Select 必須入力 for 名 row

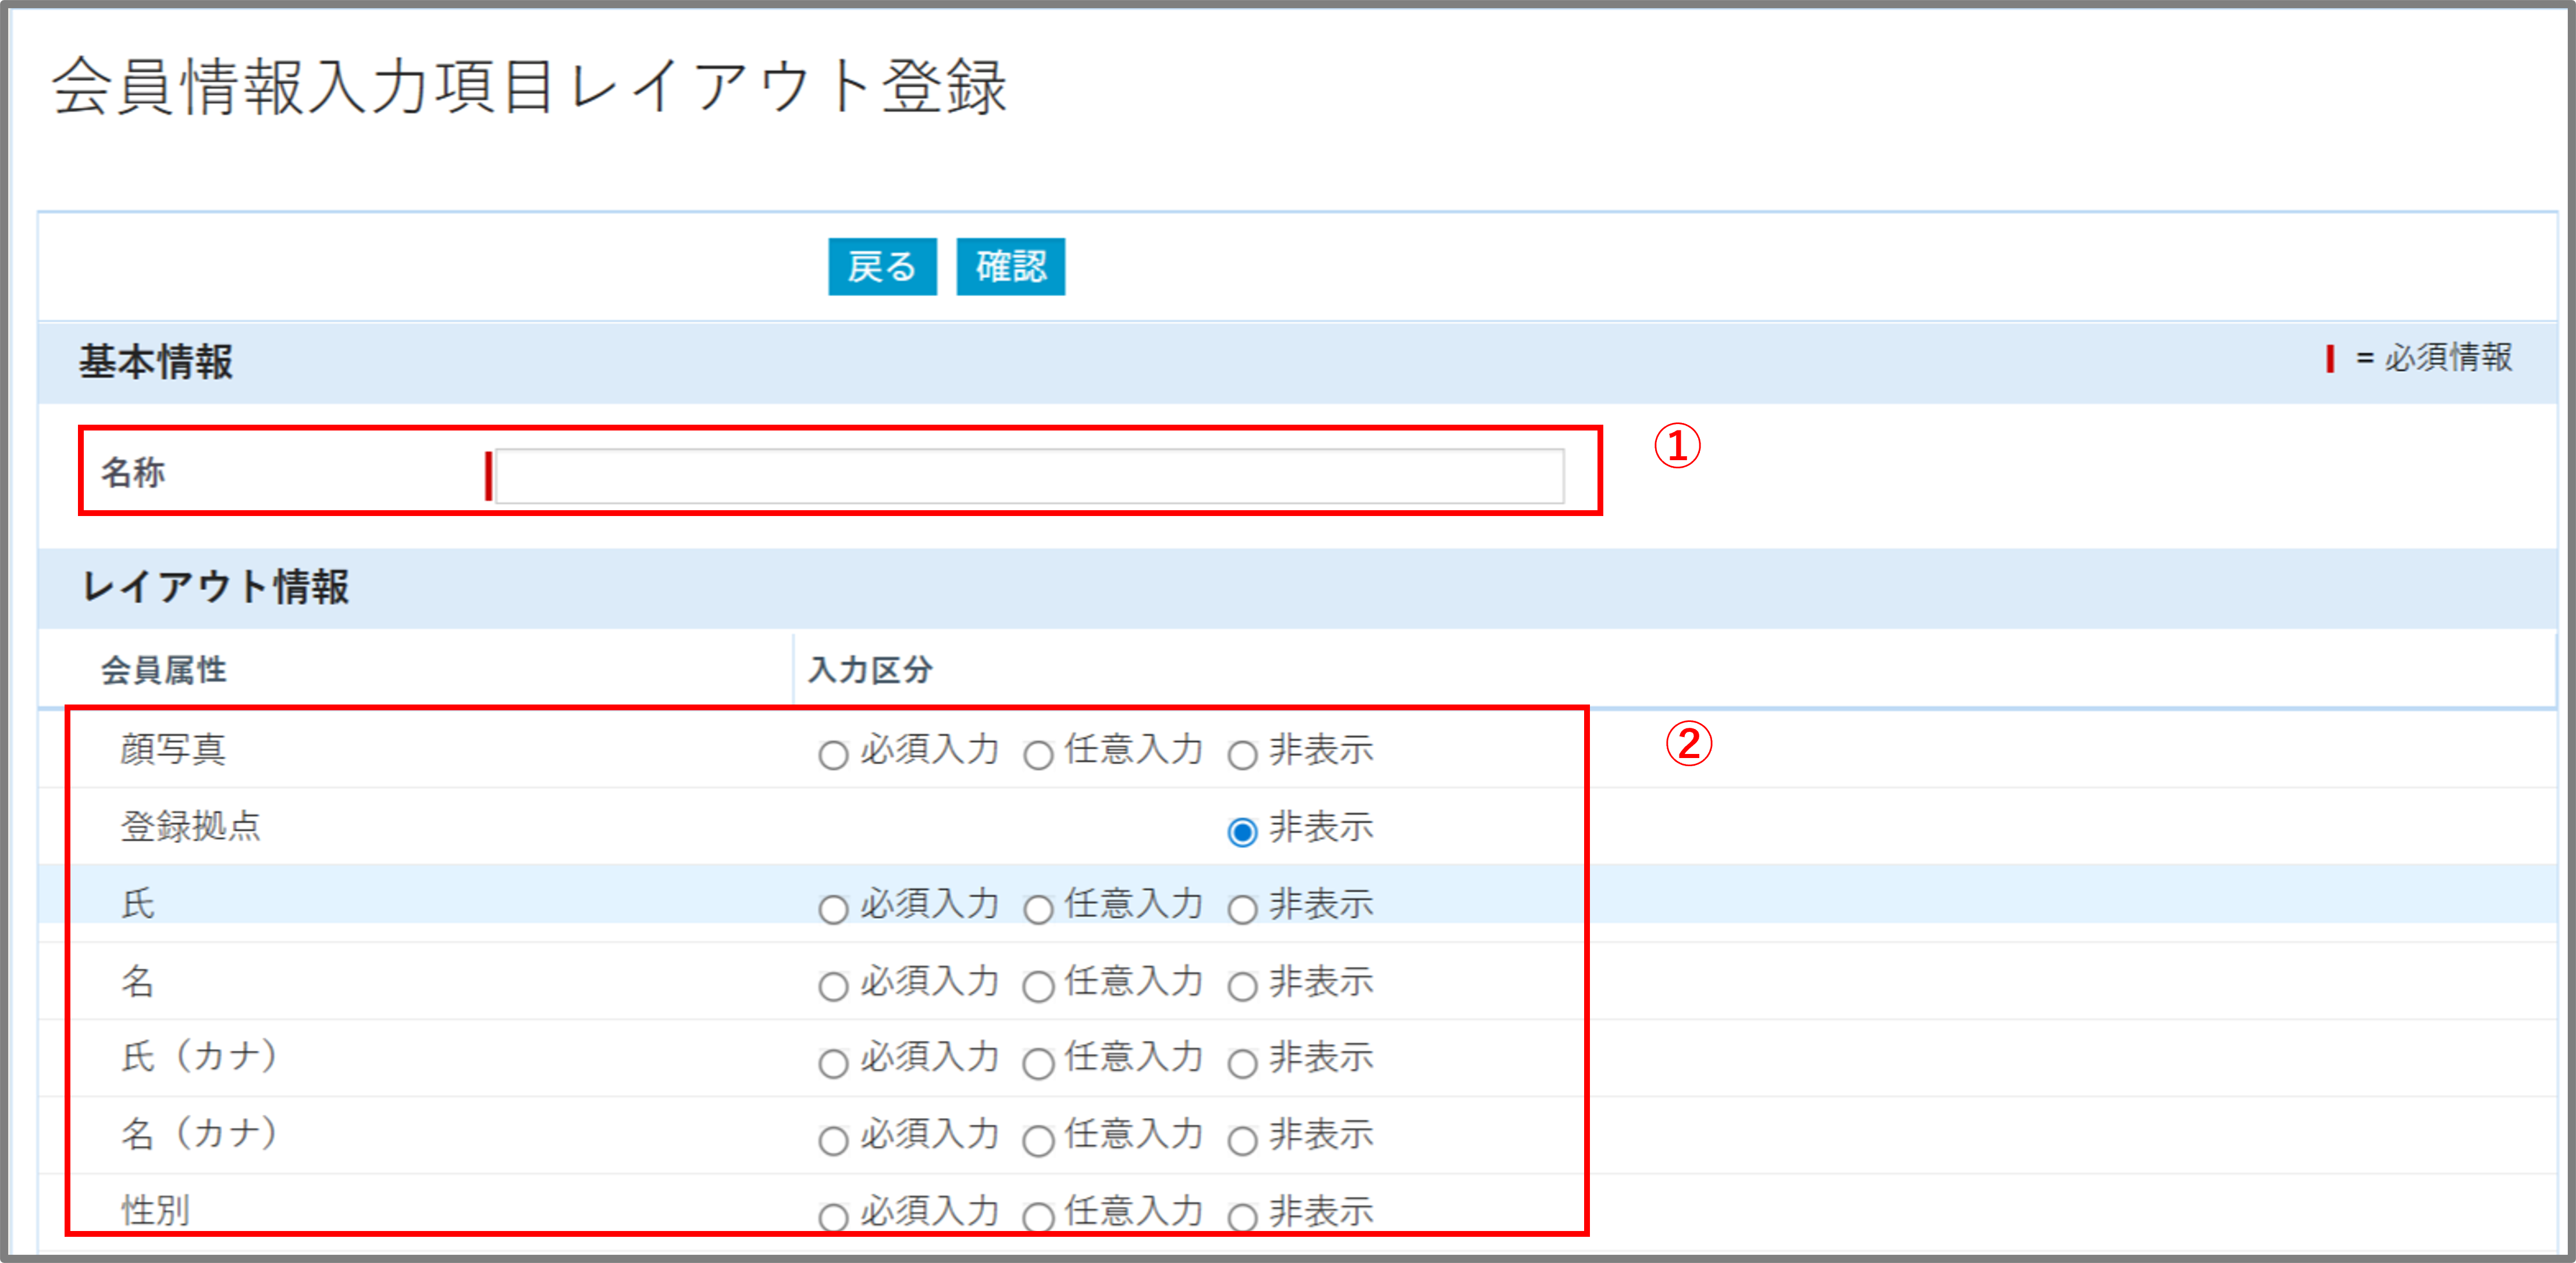click(x=833, y=986)
